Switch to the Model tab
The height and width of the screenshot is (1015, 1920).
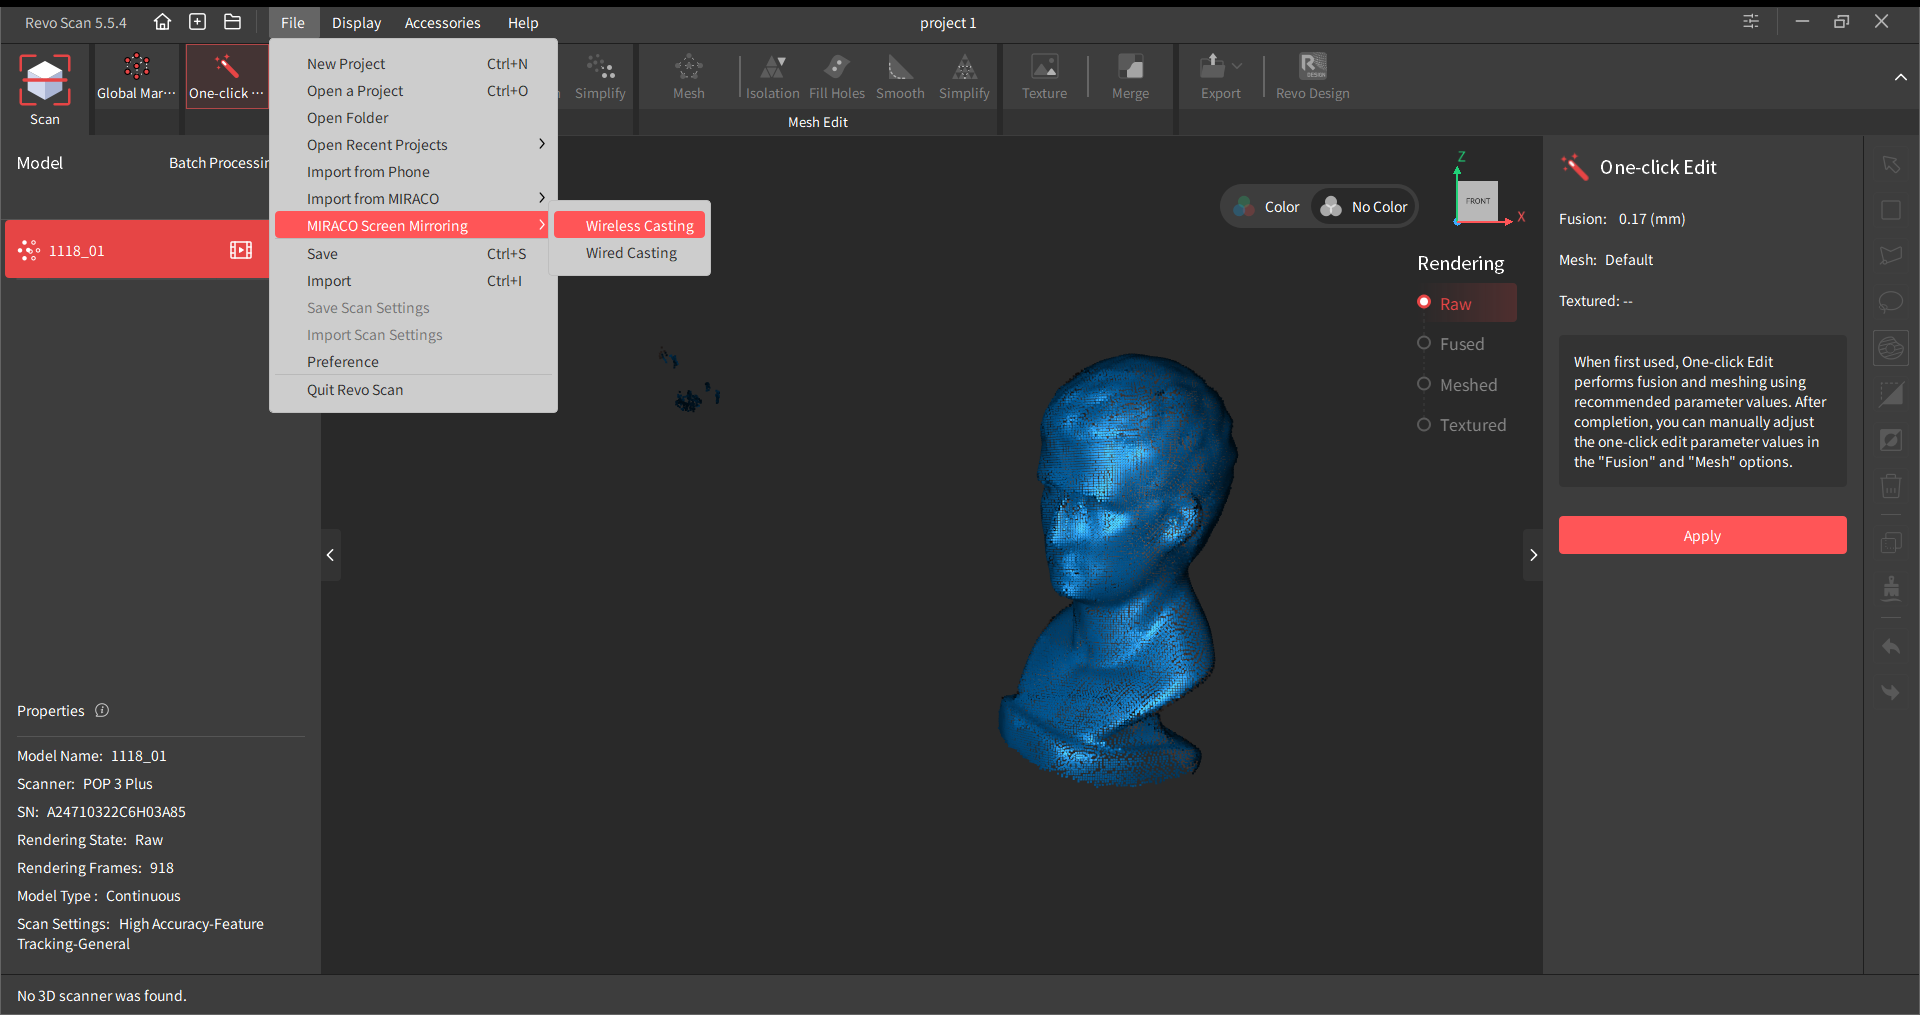[40, 162]
